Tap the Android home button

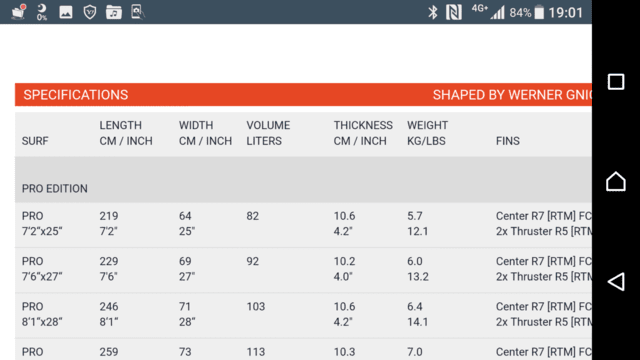click(x=616, y=181)
